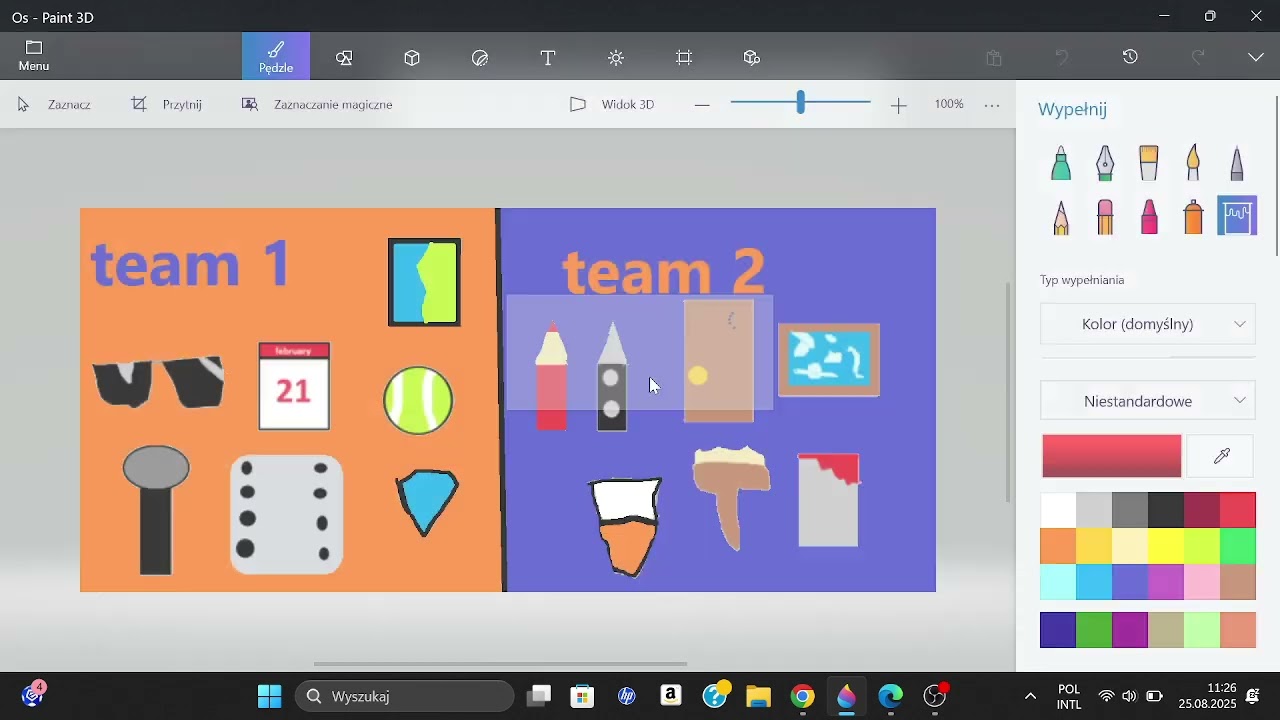1280x720 pixels.
Task: Open the Niestandardowe dropdown
Action: [1148, 401]
